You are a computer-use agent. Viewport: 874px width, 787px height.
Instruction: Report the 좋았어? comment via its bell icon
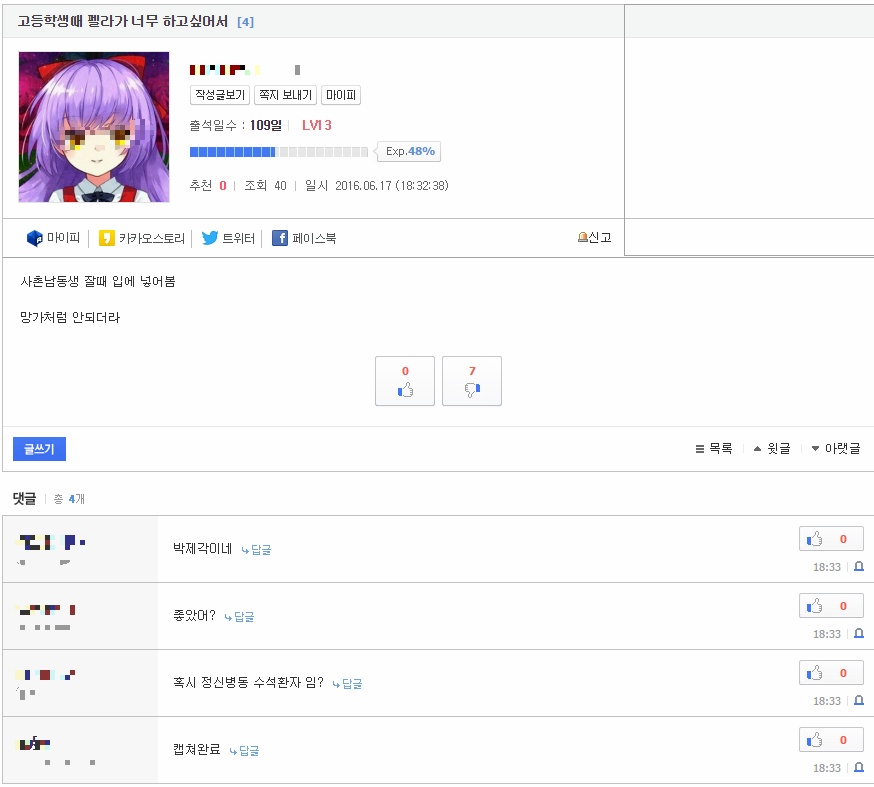click(859, 634)
